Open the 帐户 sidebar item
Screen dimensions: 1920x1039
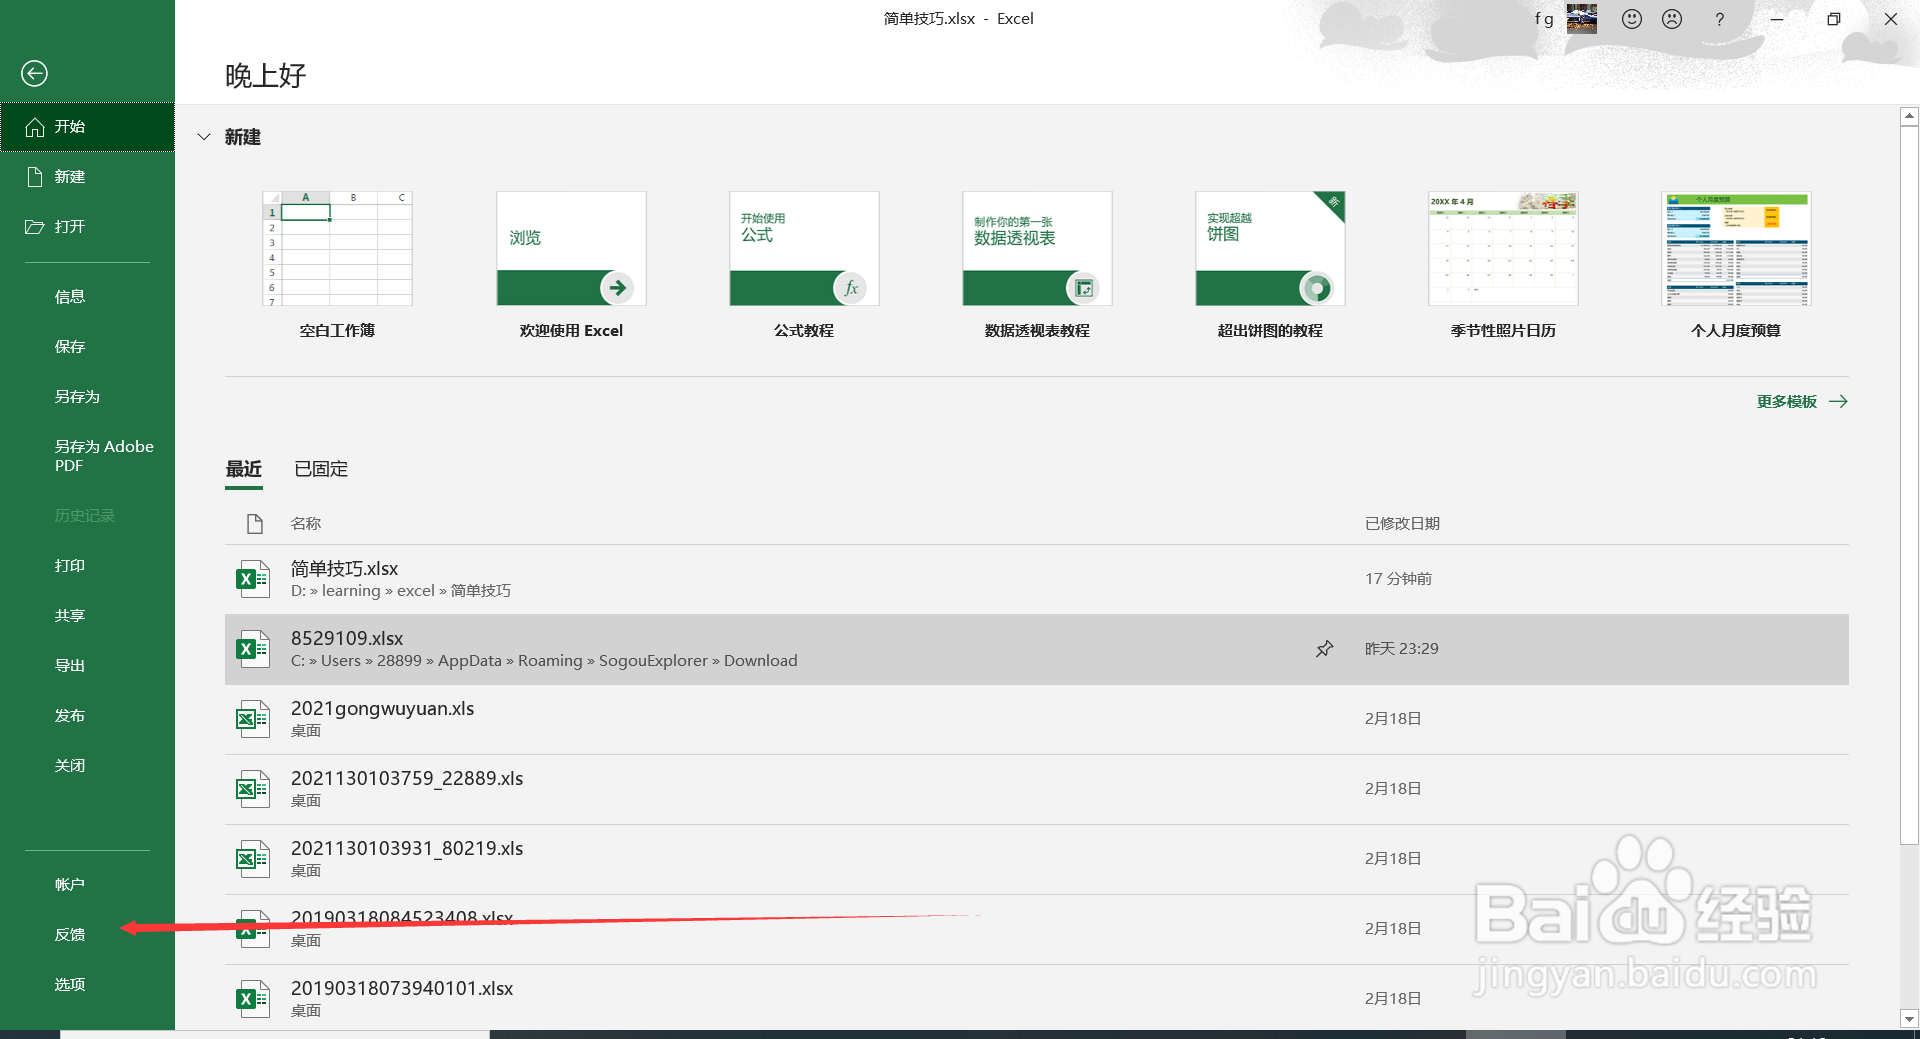coord(88,885)
